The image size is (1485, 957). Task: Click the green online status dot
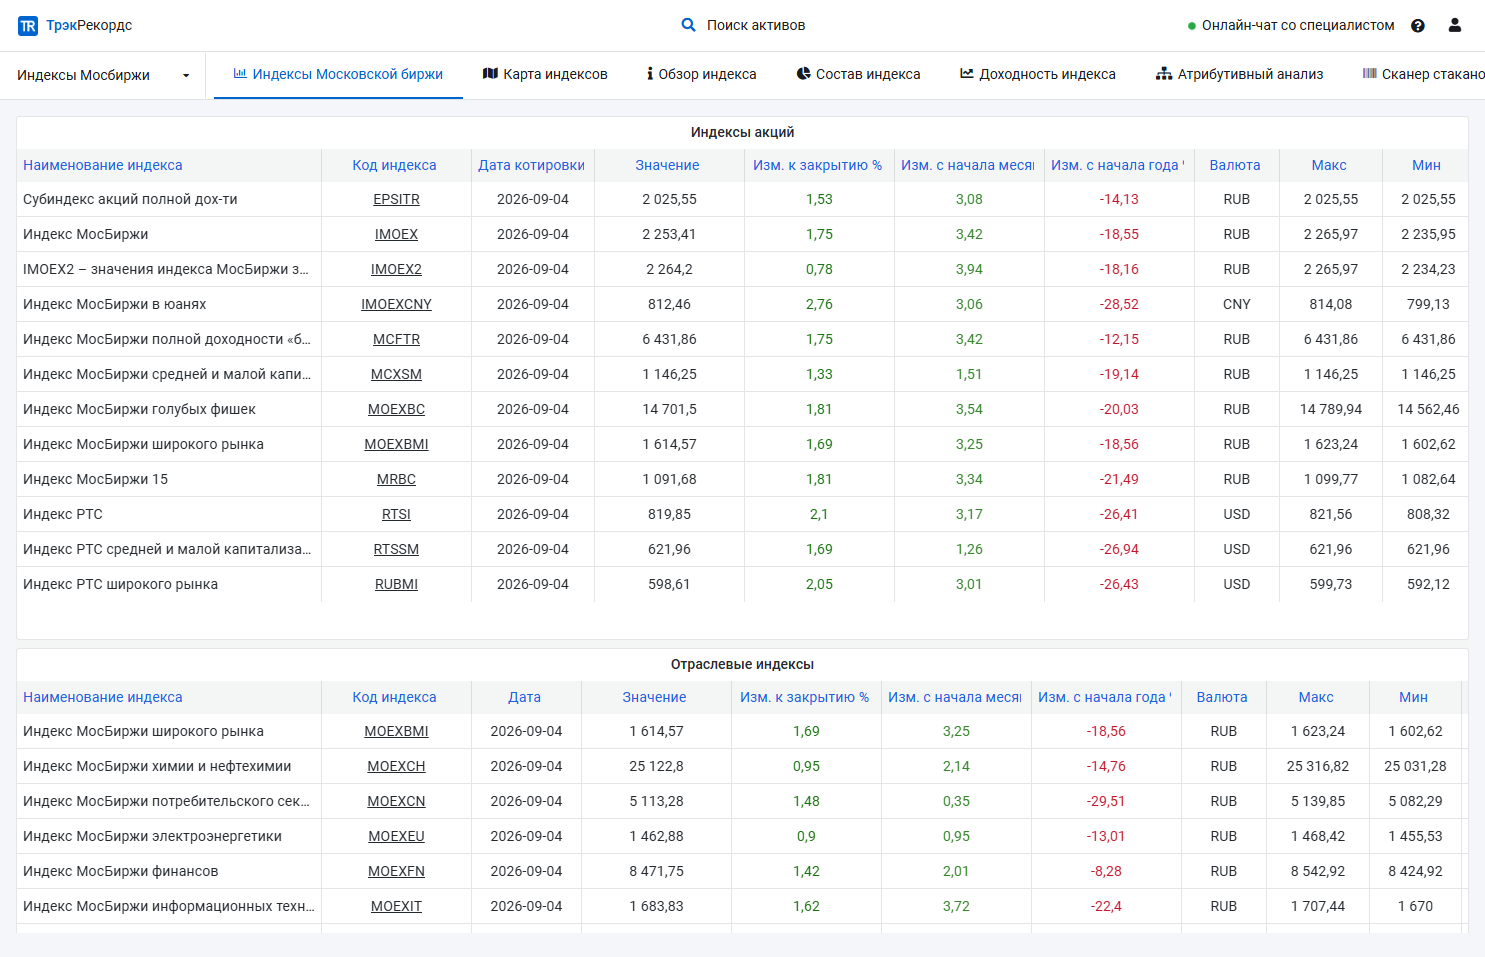click(1192, 26)
